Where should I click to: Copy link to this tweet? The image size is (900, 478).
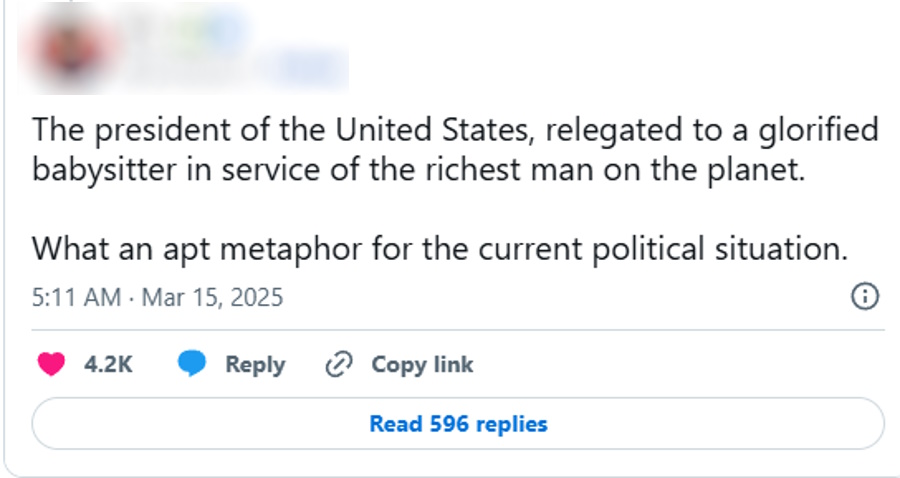tap(422, 365)
